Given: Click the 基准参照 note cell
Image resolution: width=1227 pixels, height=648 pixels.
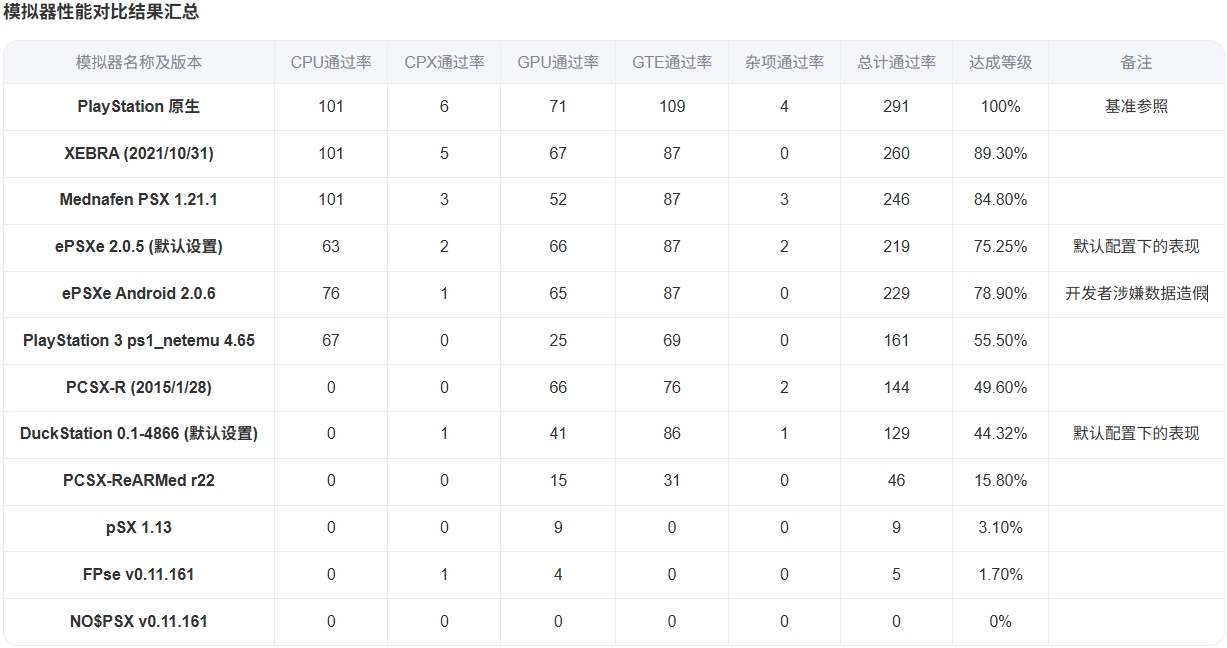Looking at the screenshot, I should (x=1136, y=106).
